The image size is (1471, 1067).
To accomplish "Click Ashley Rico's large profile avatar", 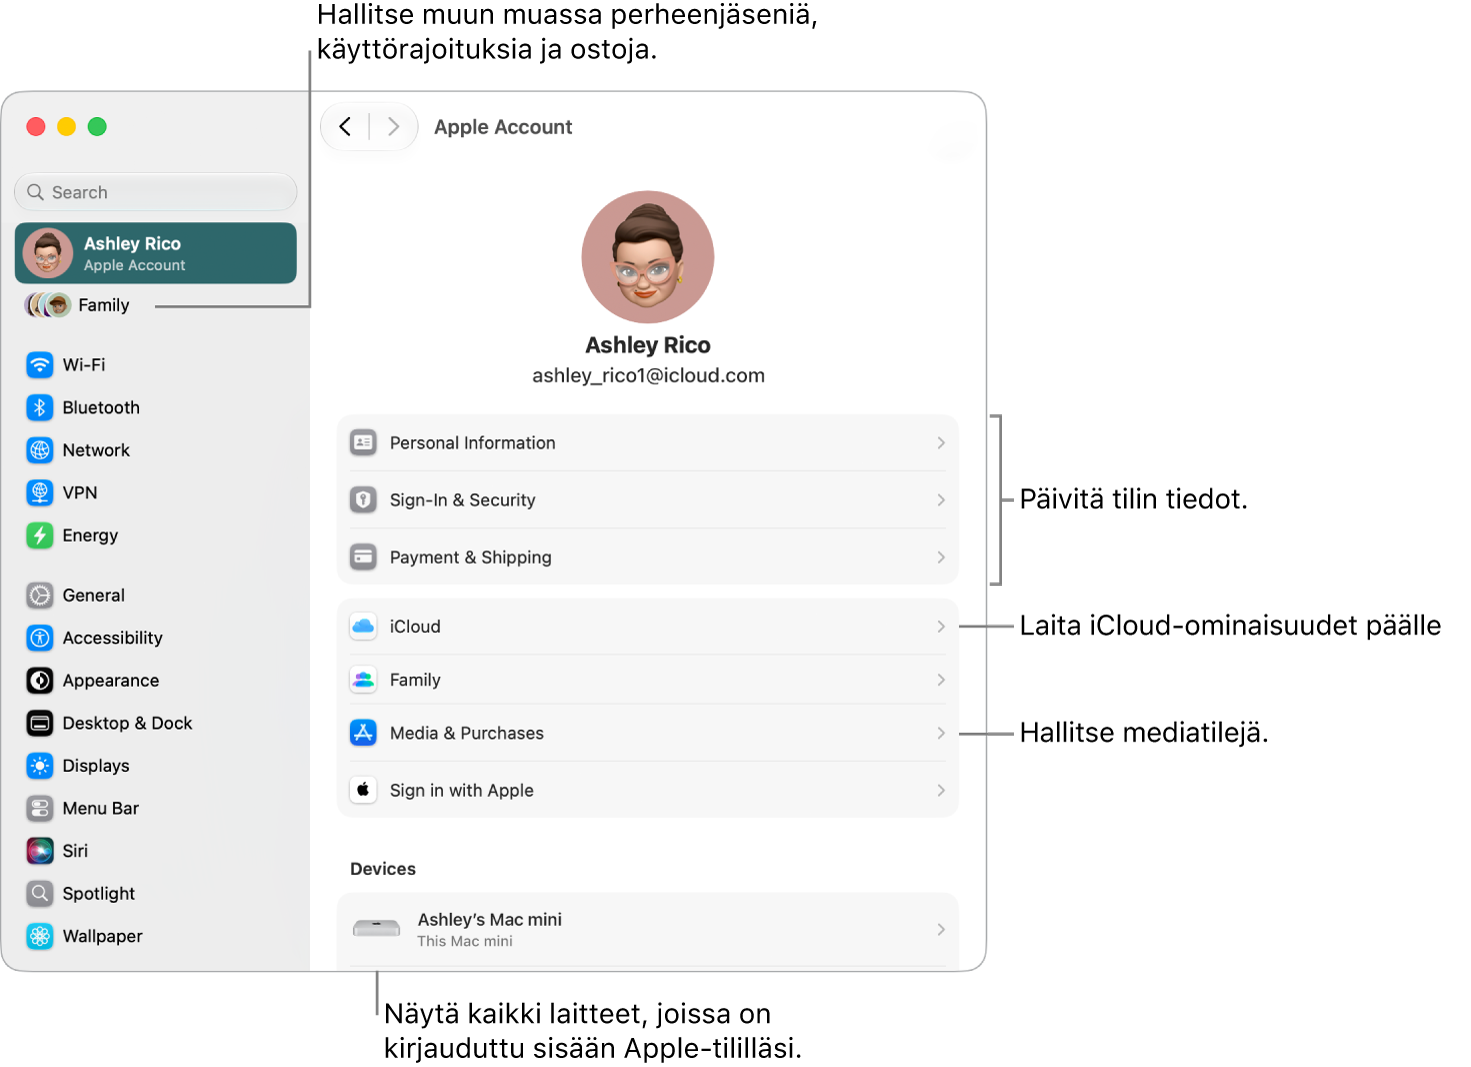I will 648,257.
